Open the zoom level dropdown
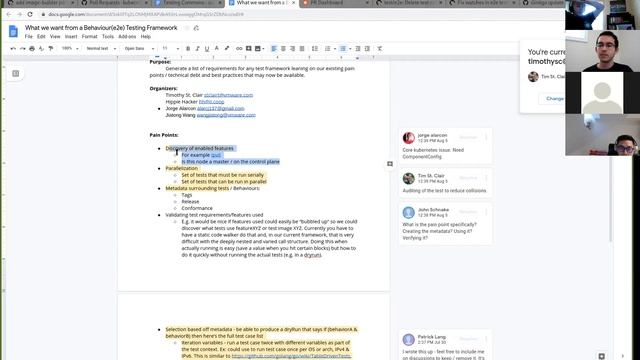The height and width of the screenshot is (360, 640). (x=70, y=49)
